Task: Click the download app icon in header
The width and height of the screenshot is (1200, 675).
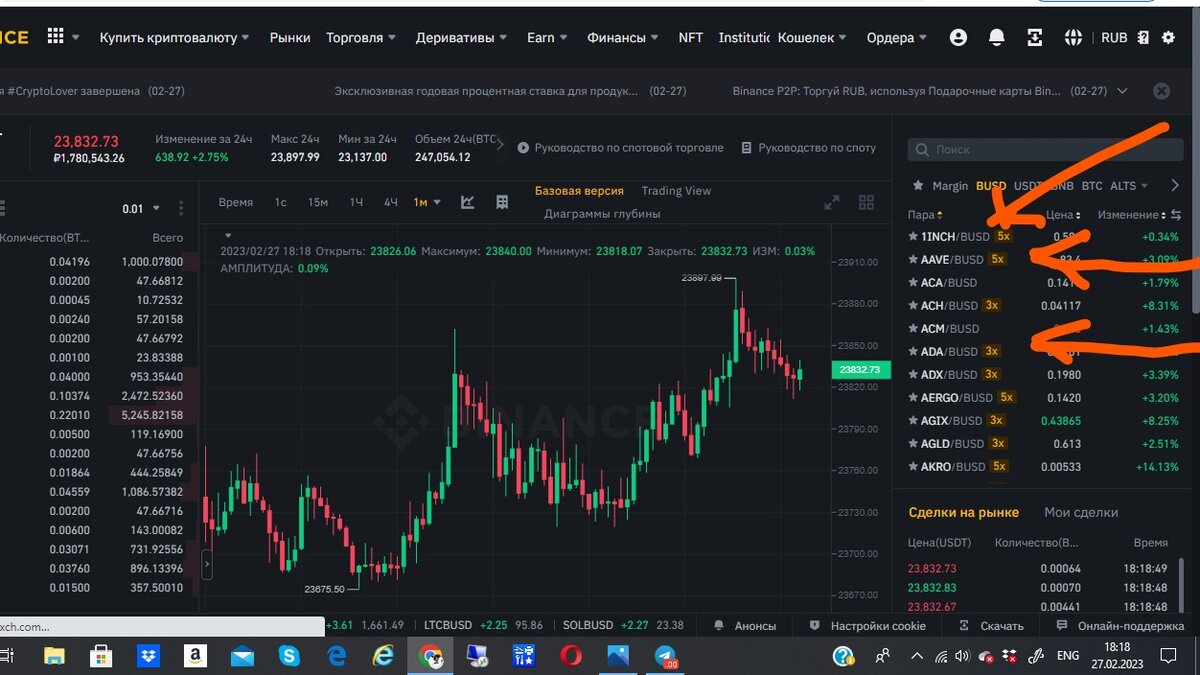Action: point(1035,38)
